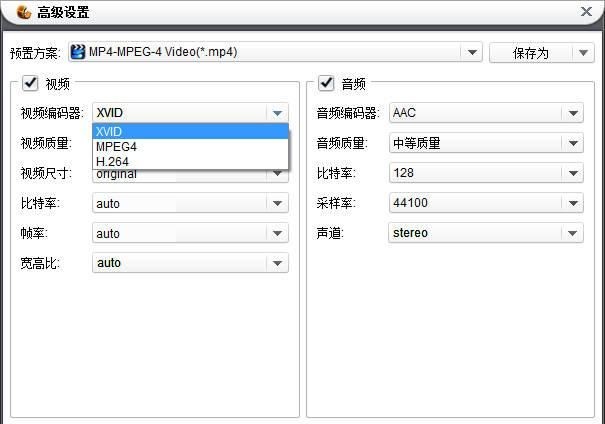Expand the 保存为 arrow menu
The image size is (605, 424).
click(583, 53)
